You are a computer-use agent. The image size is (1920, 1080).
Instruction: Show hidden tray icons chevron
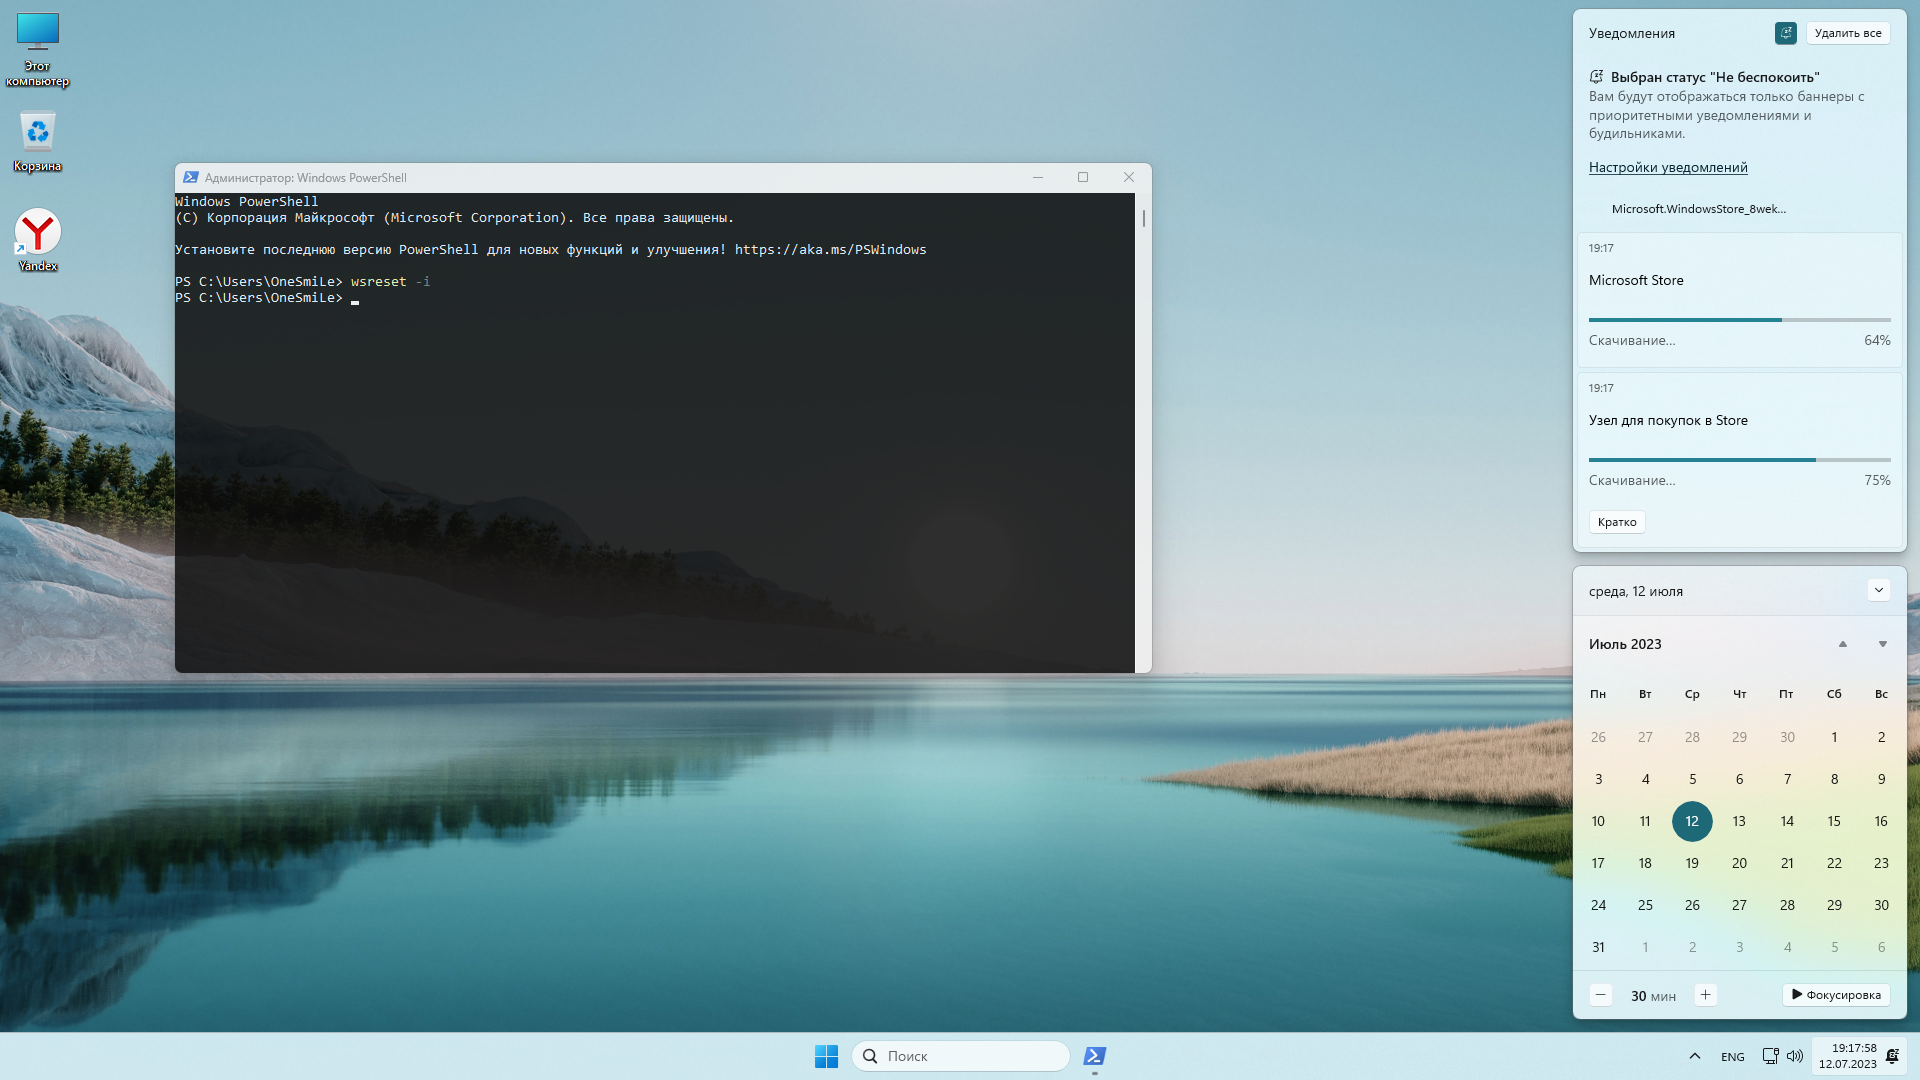(1695, 1056)
